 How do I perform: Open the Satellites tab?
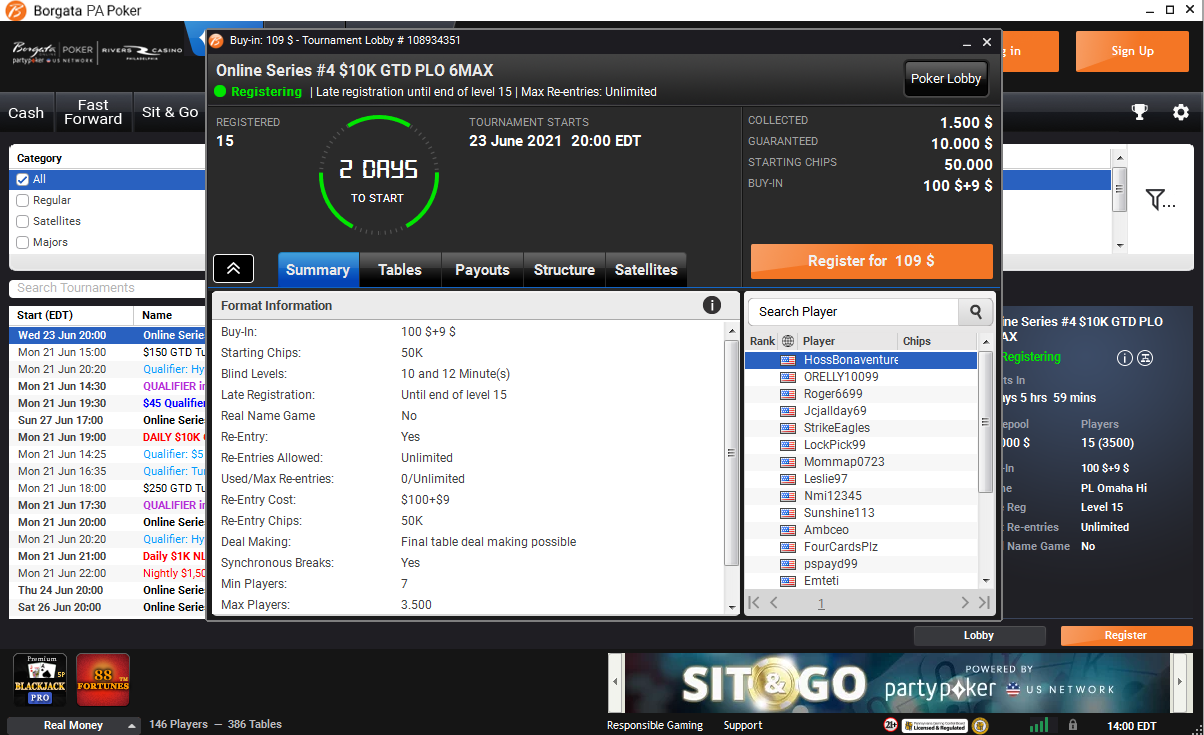coord(646,270)
